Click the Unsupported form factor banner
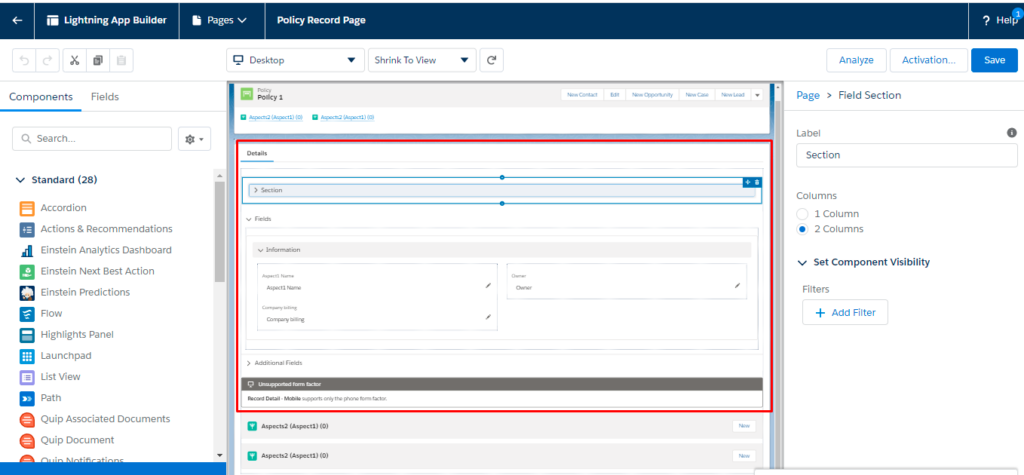1024x475 pixels. coord(502,384)
